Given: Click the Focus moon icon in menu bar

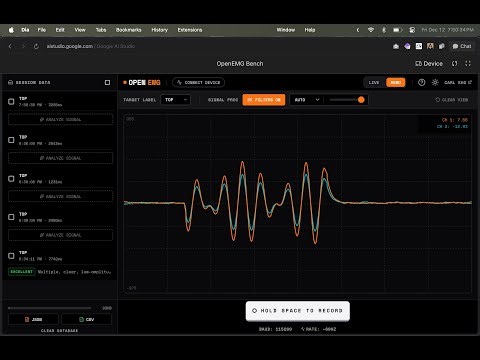Looking at the screenshot, I should [x=358, y=30].
